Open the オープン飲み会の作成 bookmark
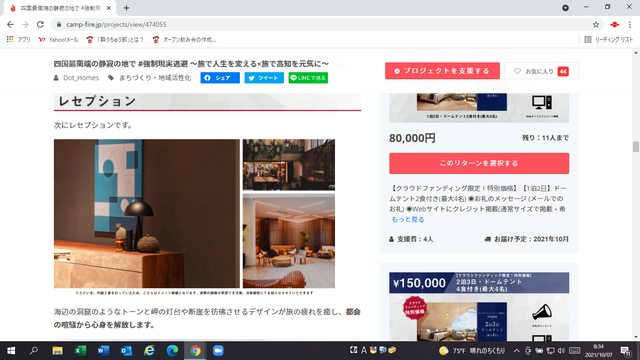 click(x=184, y=40)
